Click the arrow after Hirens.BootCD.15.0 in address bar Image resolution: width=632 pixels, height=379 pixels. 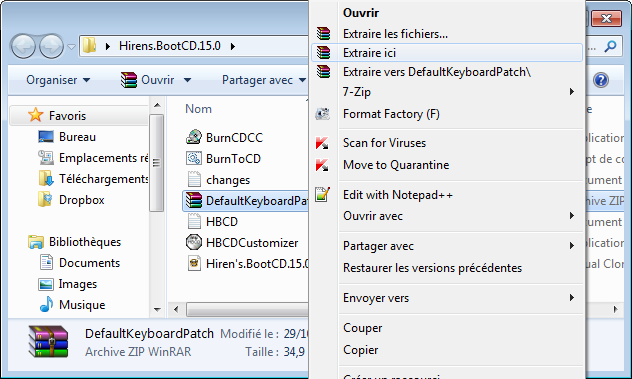233,46
